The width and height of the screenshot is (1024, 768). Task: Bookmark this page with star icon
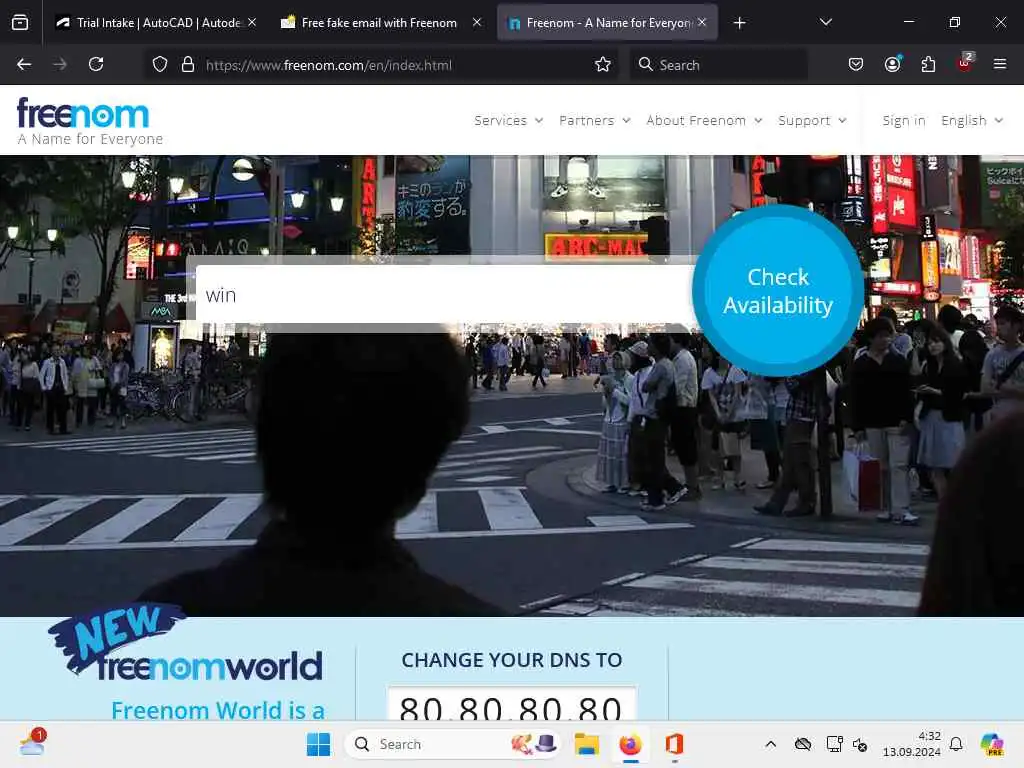(x=603, y=65)
